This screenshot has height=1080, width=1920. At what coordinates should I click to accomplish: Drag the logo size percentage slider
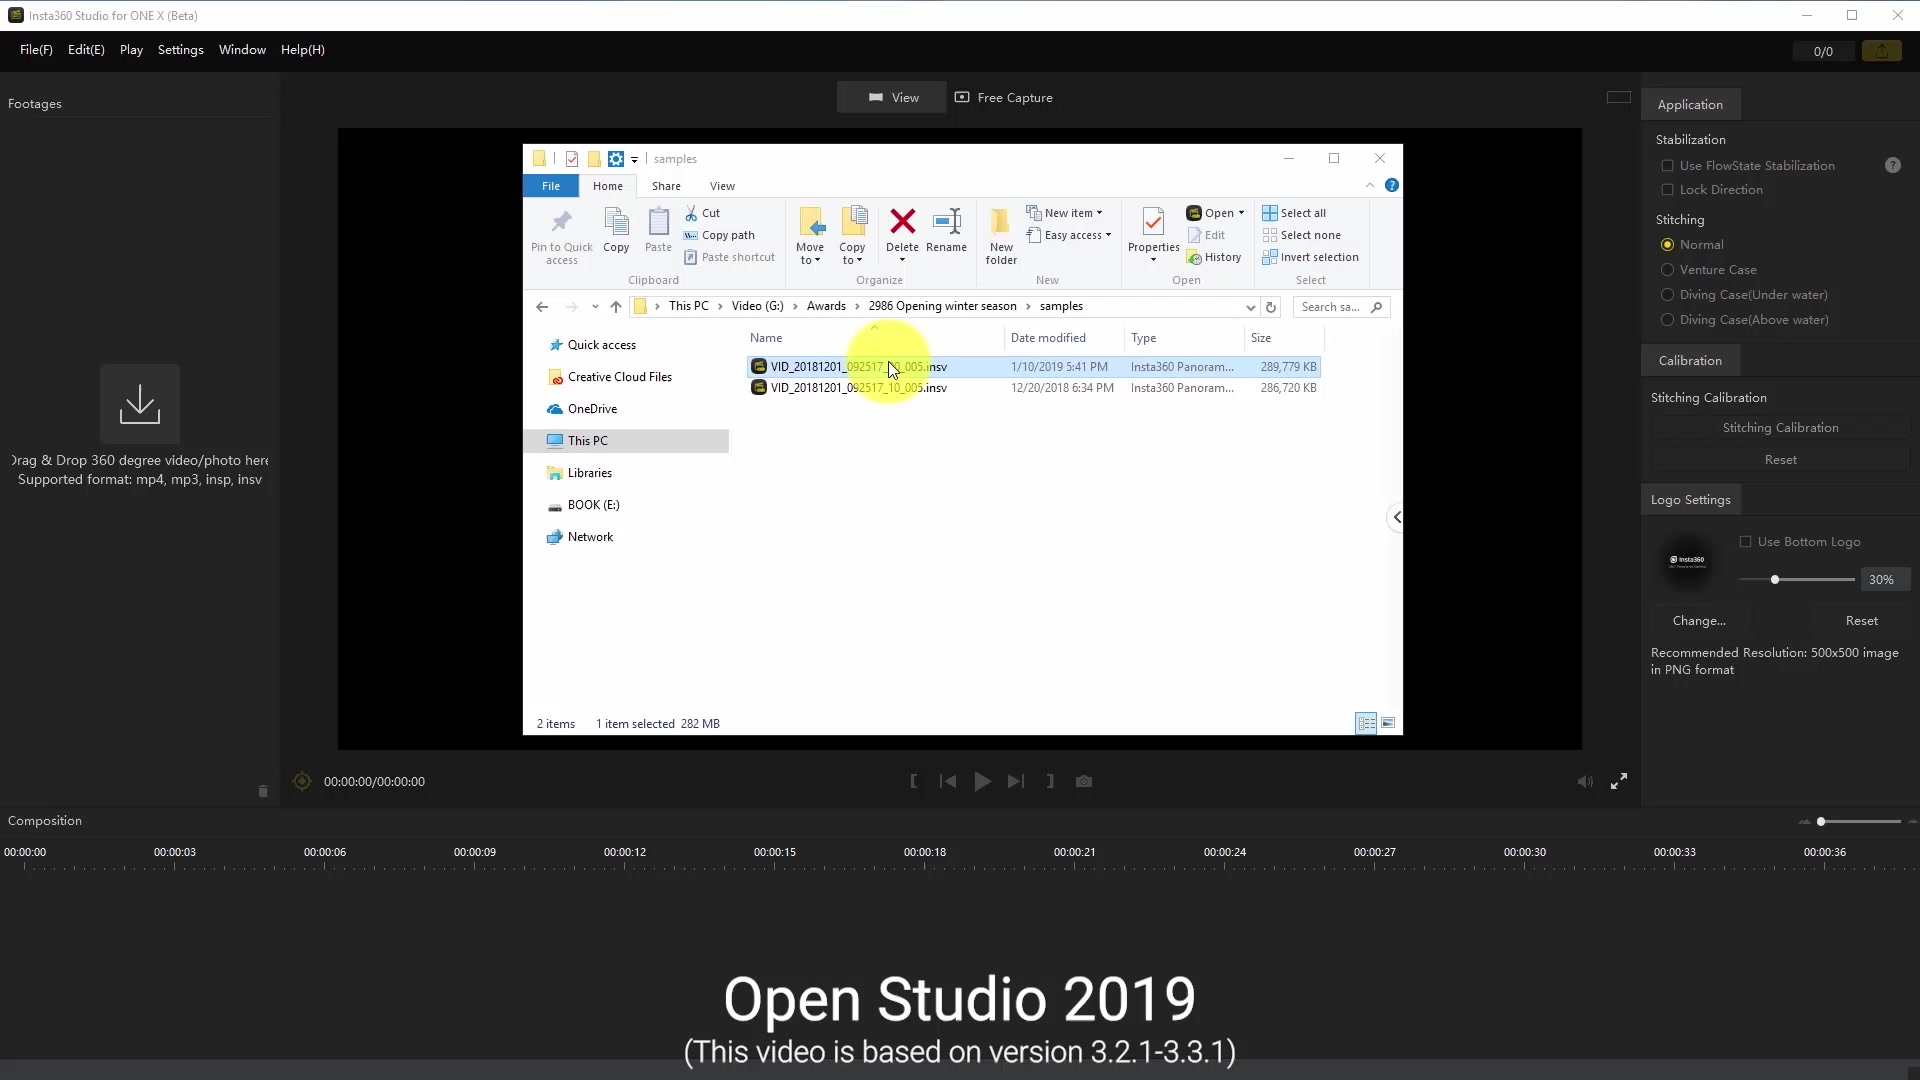click(1775, 579)
